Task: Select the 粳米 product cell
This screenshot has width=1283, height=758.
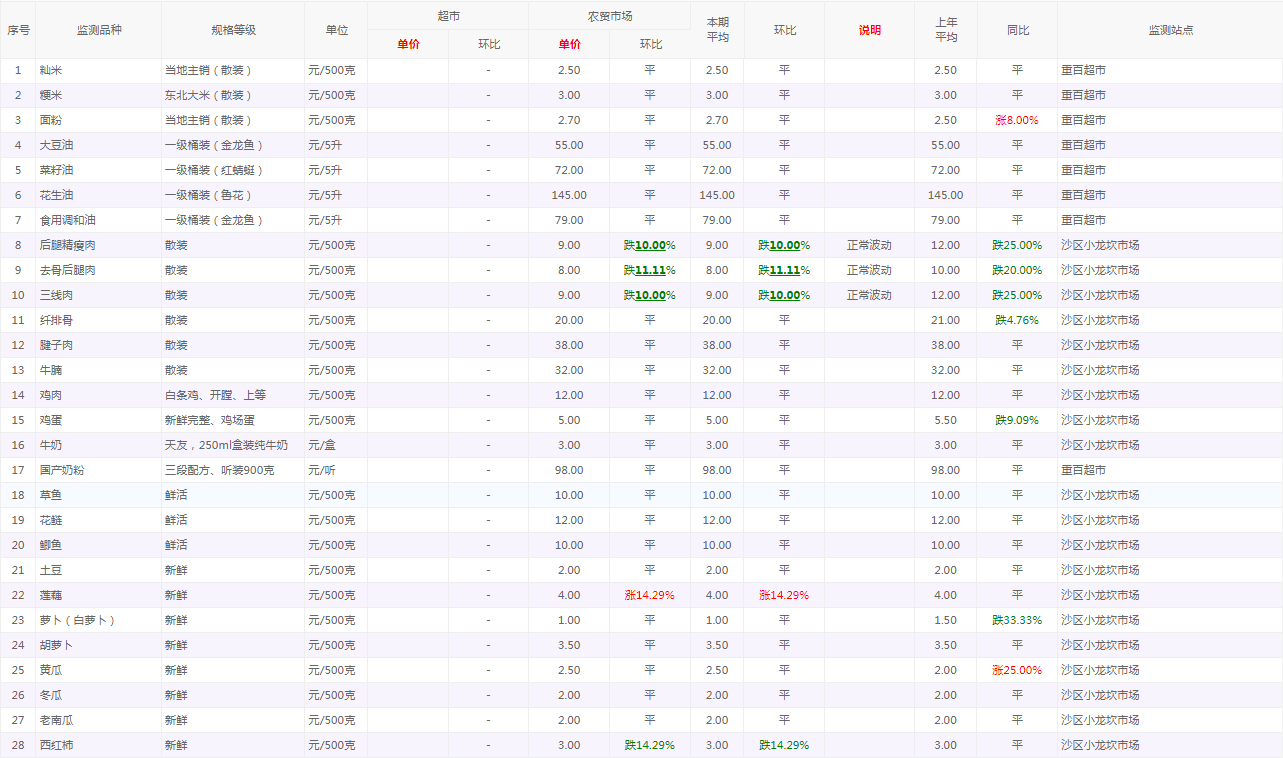Action: [98, 95]
